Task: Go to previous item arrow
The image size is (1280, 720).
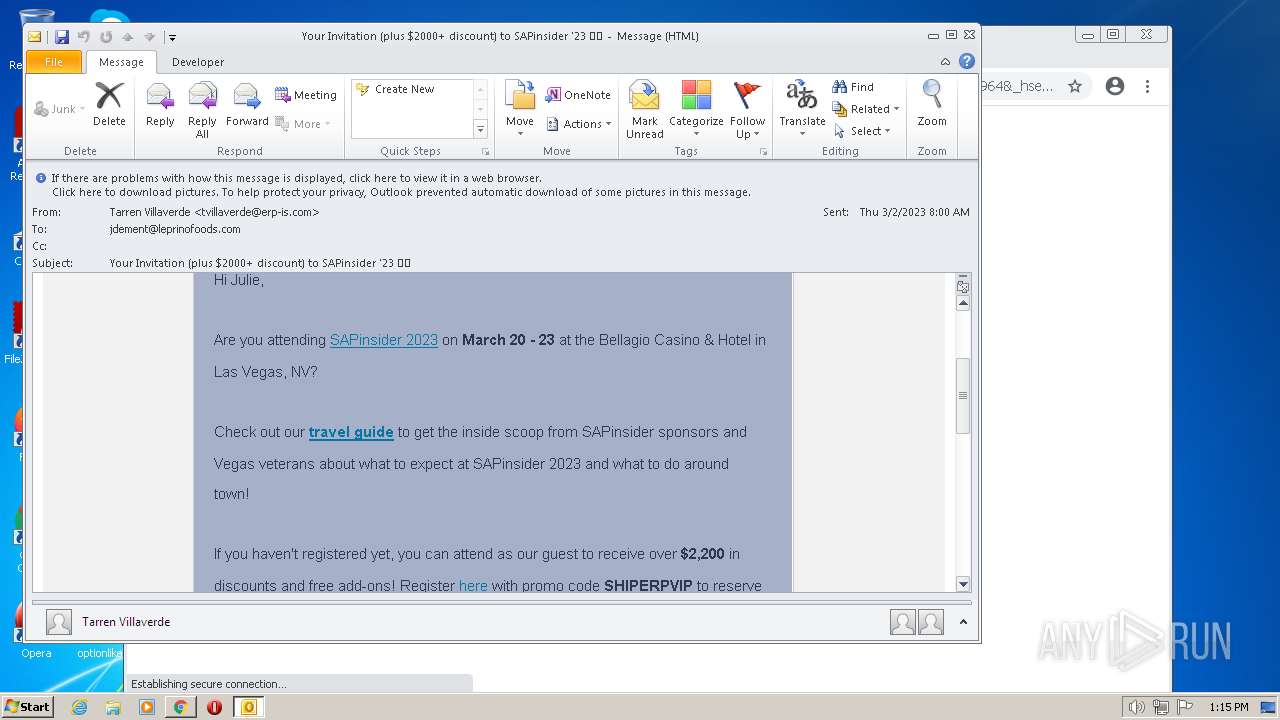Action: coord(127,37)
